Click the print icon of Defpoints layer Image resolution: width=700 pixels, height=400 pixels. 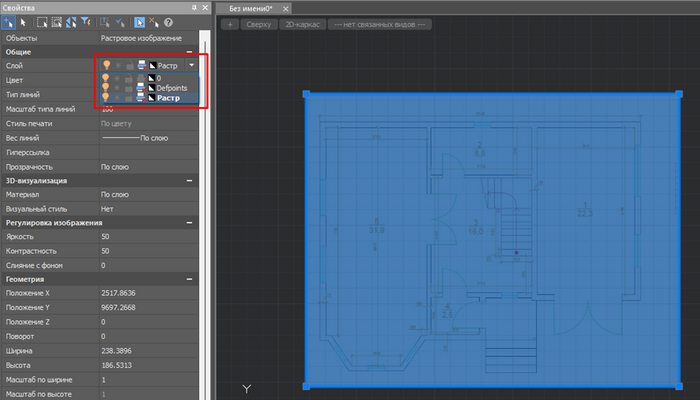(141, 88)
